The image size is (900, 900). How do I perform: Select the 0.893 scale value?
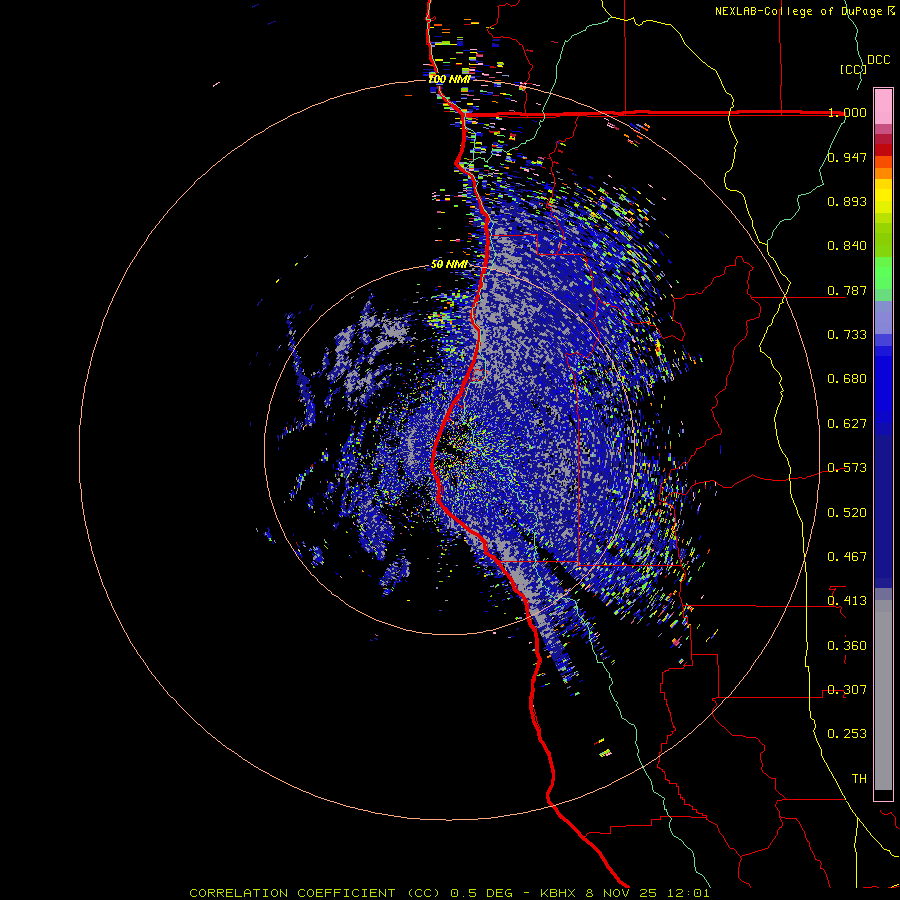tap(847, 201)
